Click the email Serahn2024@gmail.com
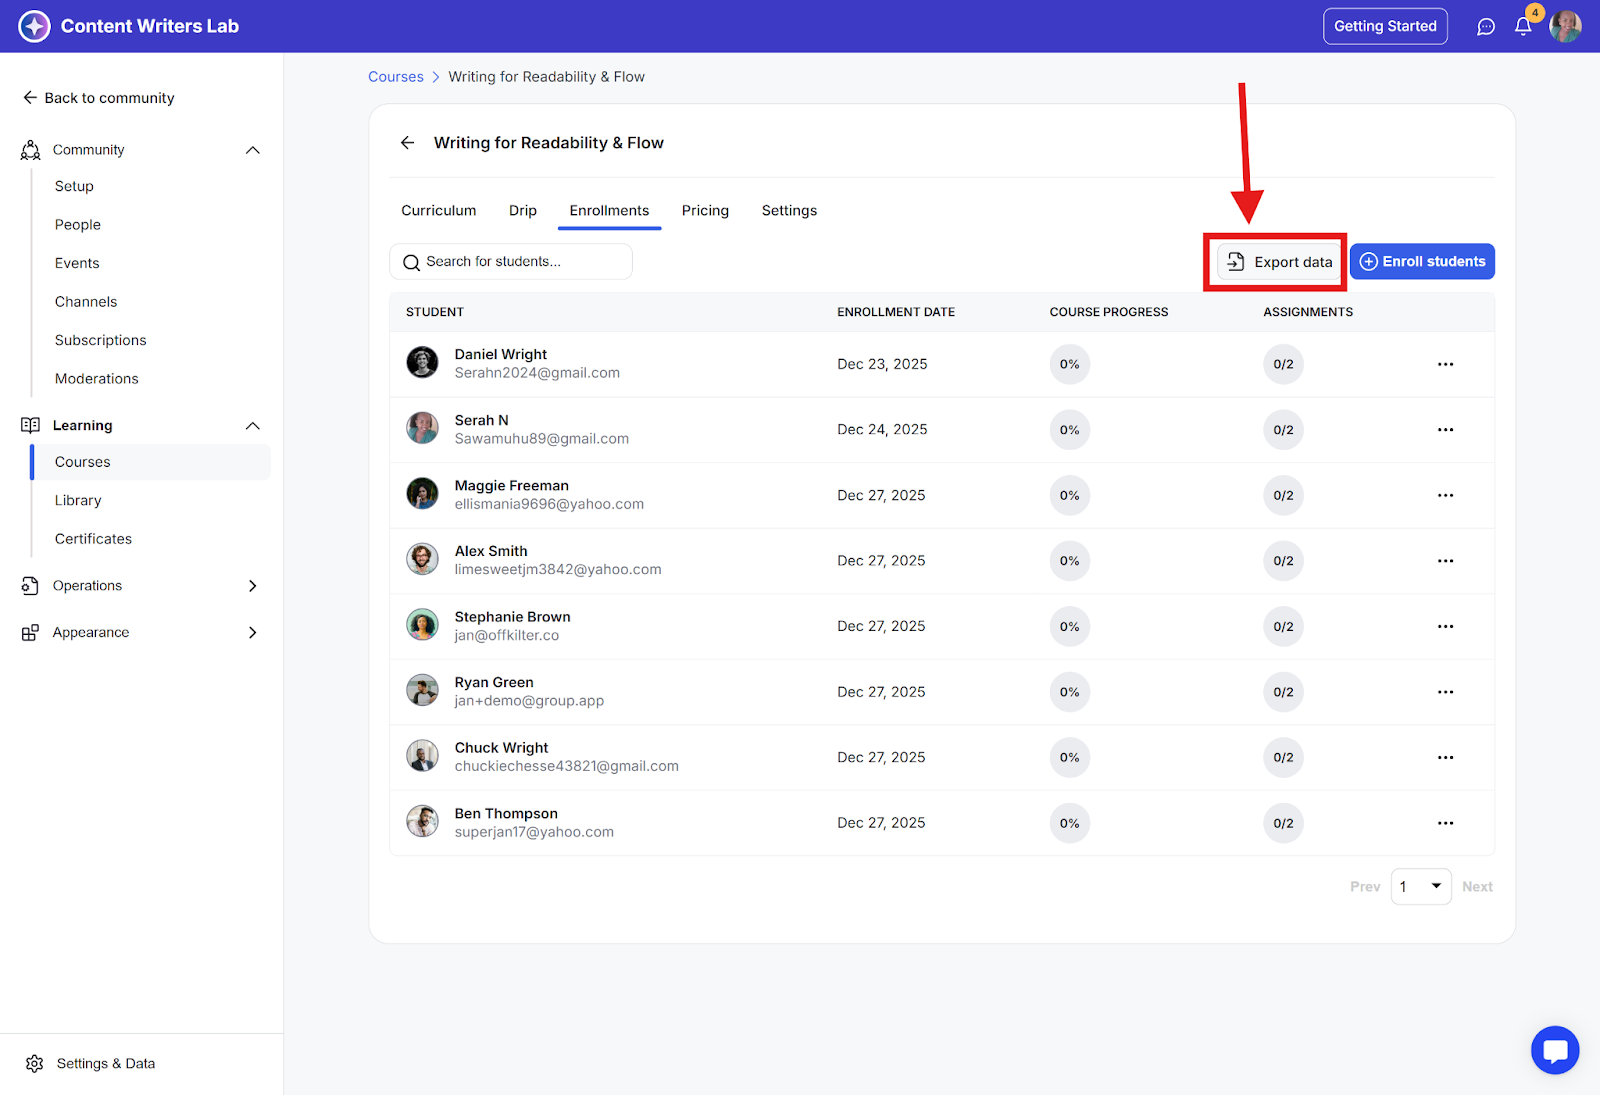This screenshot has height=1095, width=1600. coord(537,374)
